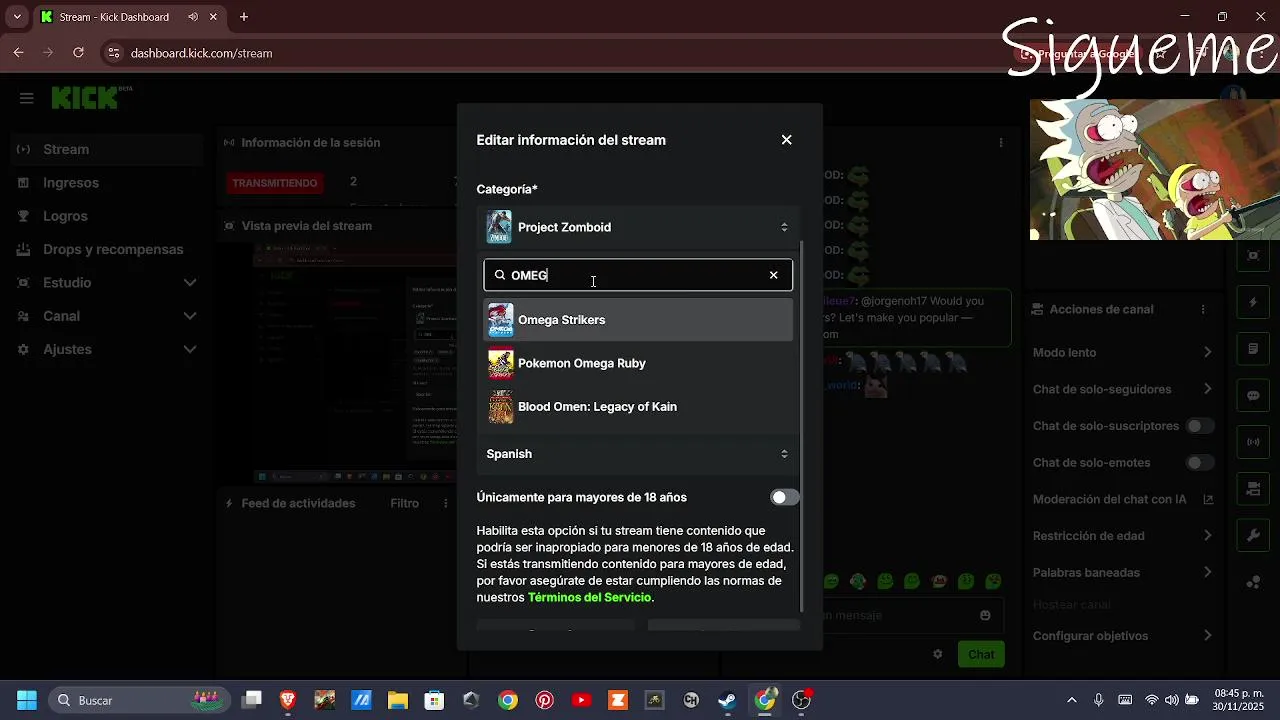Viewport: 1280px width, 720px height.
Task: Go back in the browser
Action: coord(18,53)
